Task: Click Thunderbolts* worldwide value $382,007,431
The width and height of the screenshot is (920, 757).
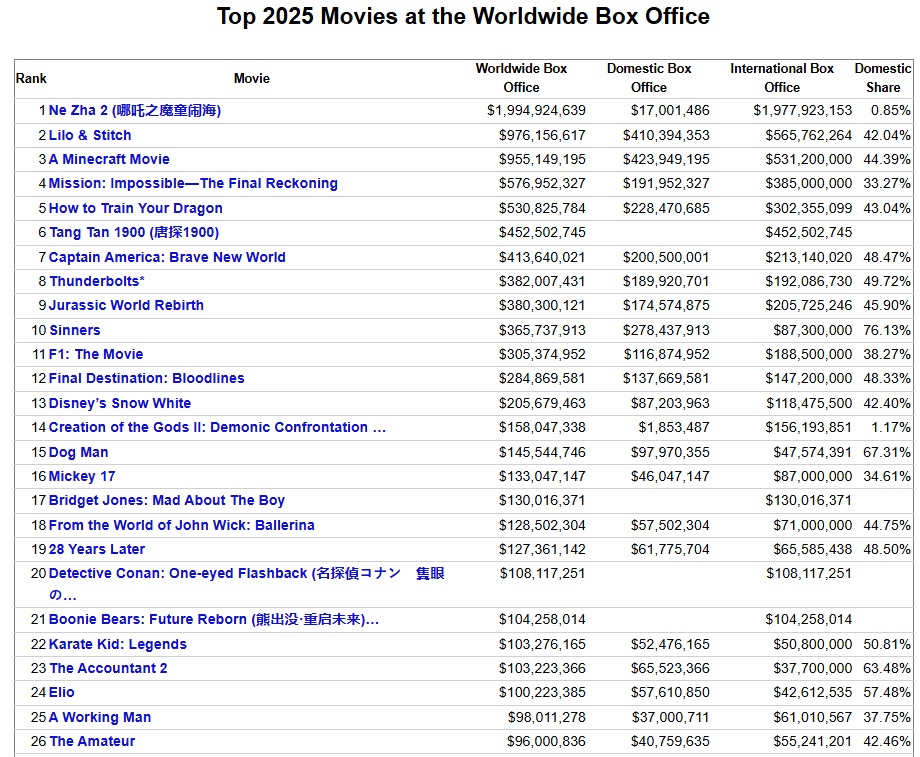Action: click(x=542, y=281)
